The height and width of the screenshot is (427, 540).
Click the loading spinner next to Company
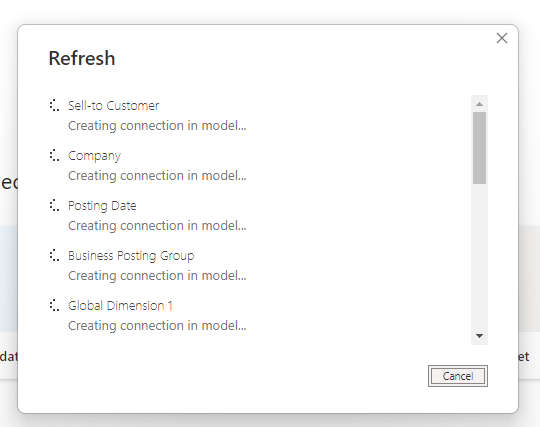click(x=54, y=155)
